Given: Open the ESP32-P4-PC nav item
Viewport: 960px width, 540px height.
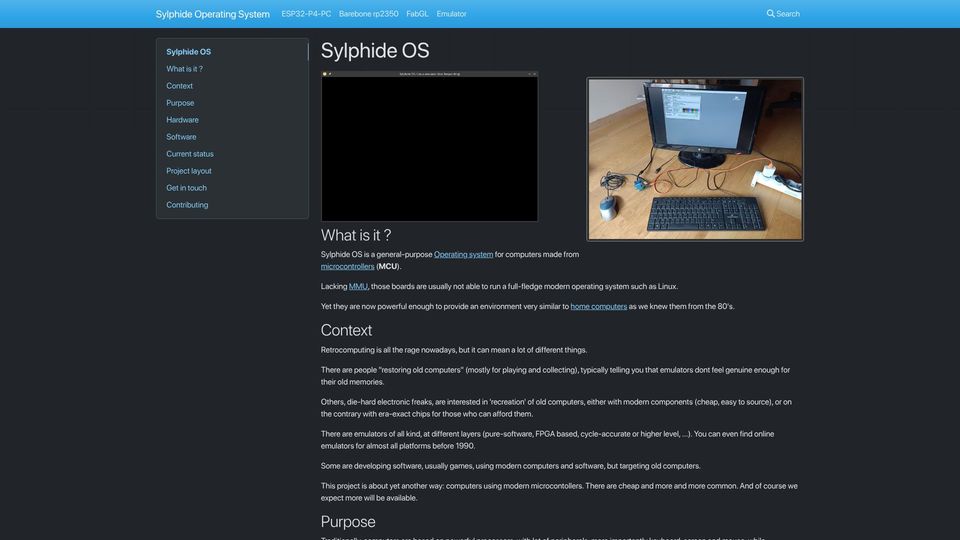Looking at the screenshot, I should [306, 14].
